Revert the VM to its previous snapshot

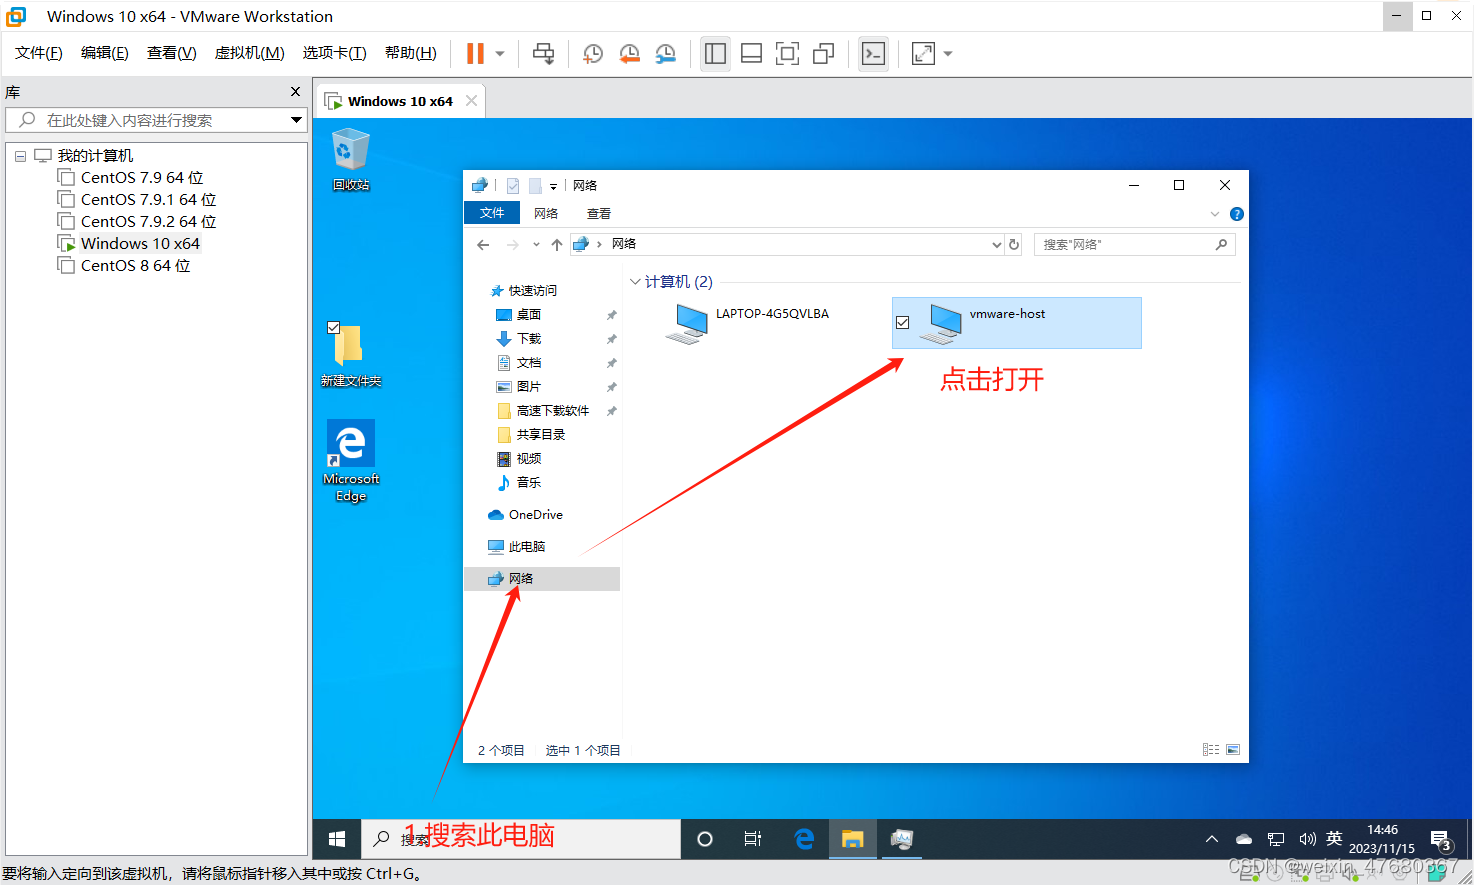coord(629,54)
